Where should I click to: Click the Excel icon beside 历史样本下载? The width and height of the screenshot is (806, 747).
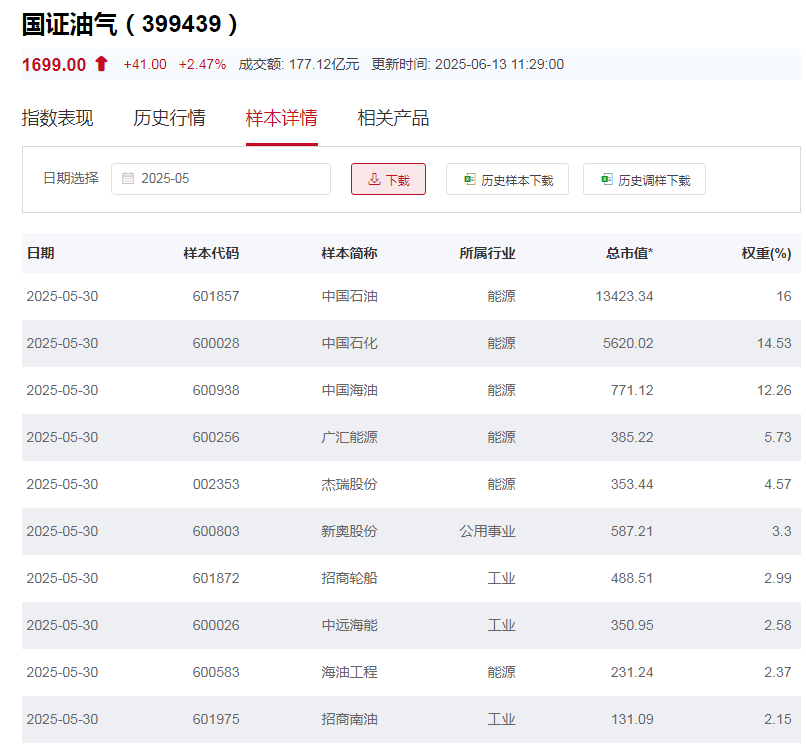coord(469,180)
